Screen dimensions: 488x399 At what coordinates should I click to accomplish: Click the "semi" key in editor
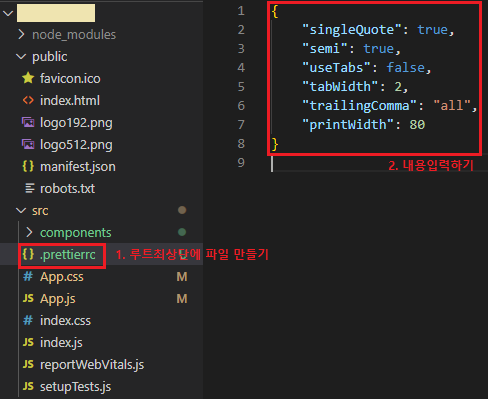point(325,49)
